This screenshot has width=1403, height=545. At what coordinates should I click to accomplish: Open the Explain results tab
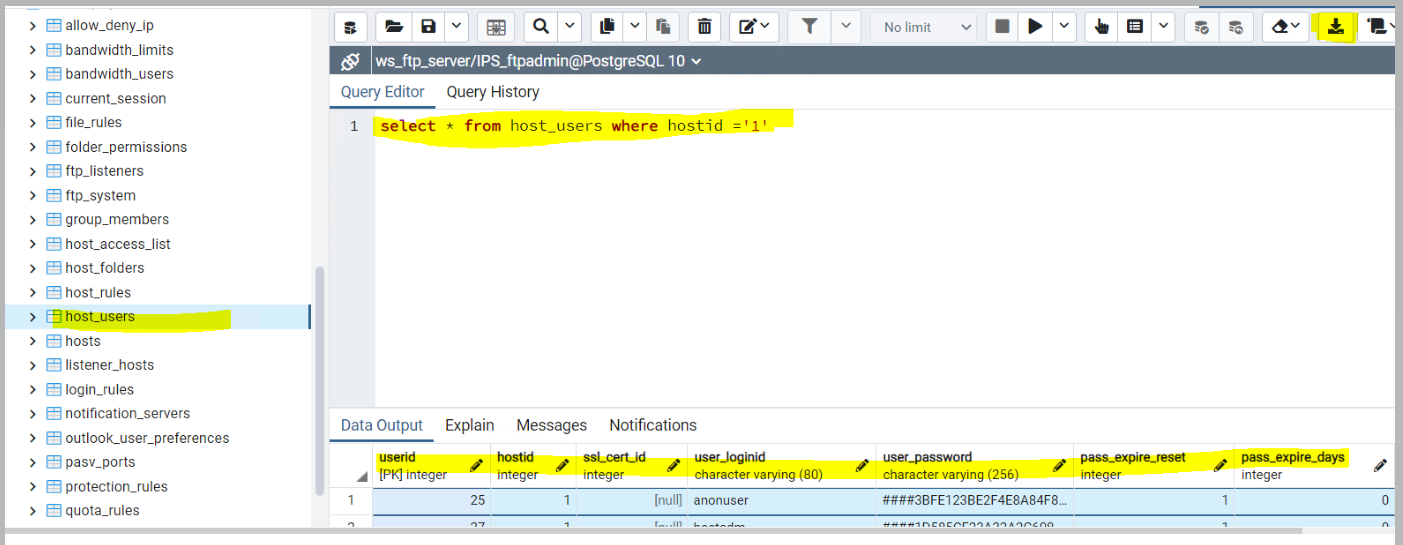click(470, 425)
